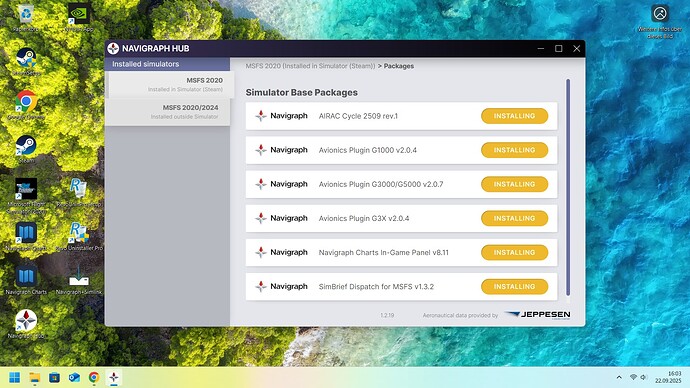690x388 pixels.
Task: Click INSTALLING button for Avionics Plugin G1000
Action: (514, 150)
